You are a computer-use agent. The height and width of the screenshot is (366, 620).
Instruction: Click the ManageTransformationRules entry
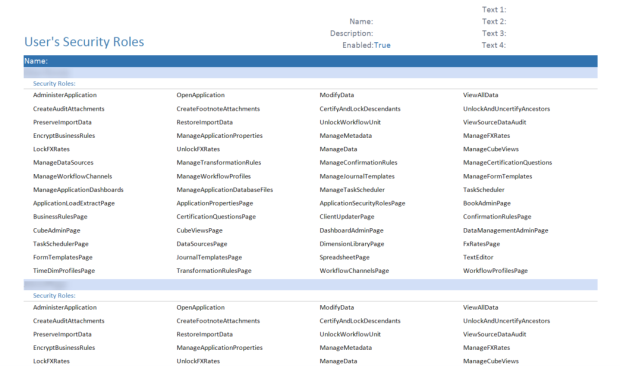(x=219, y=162)
